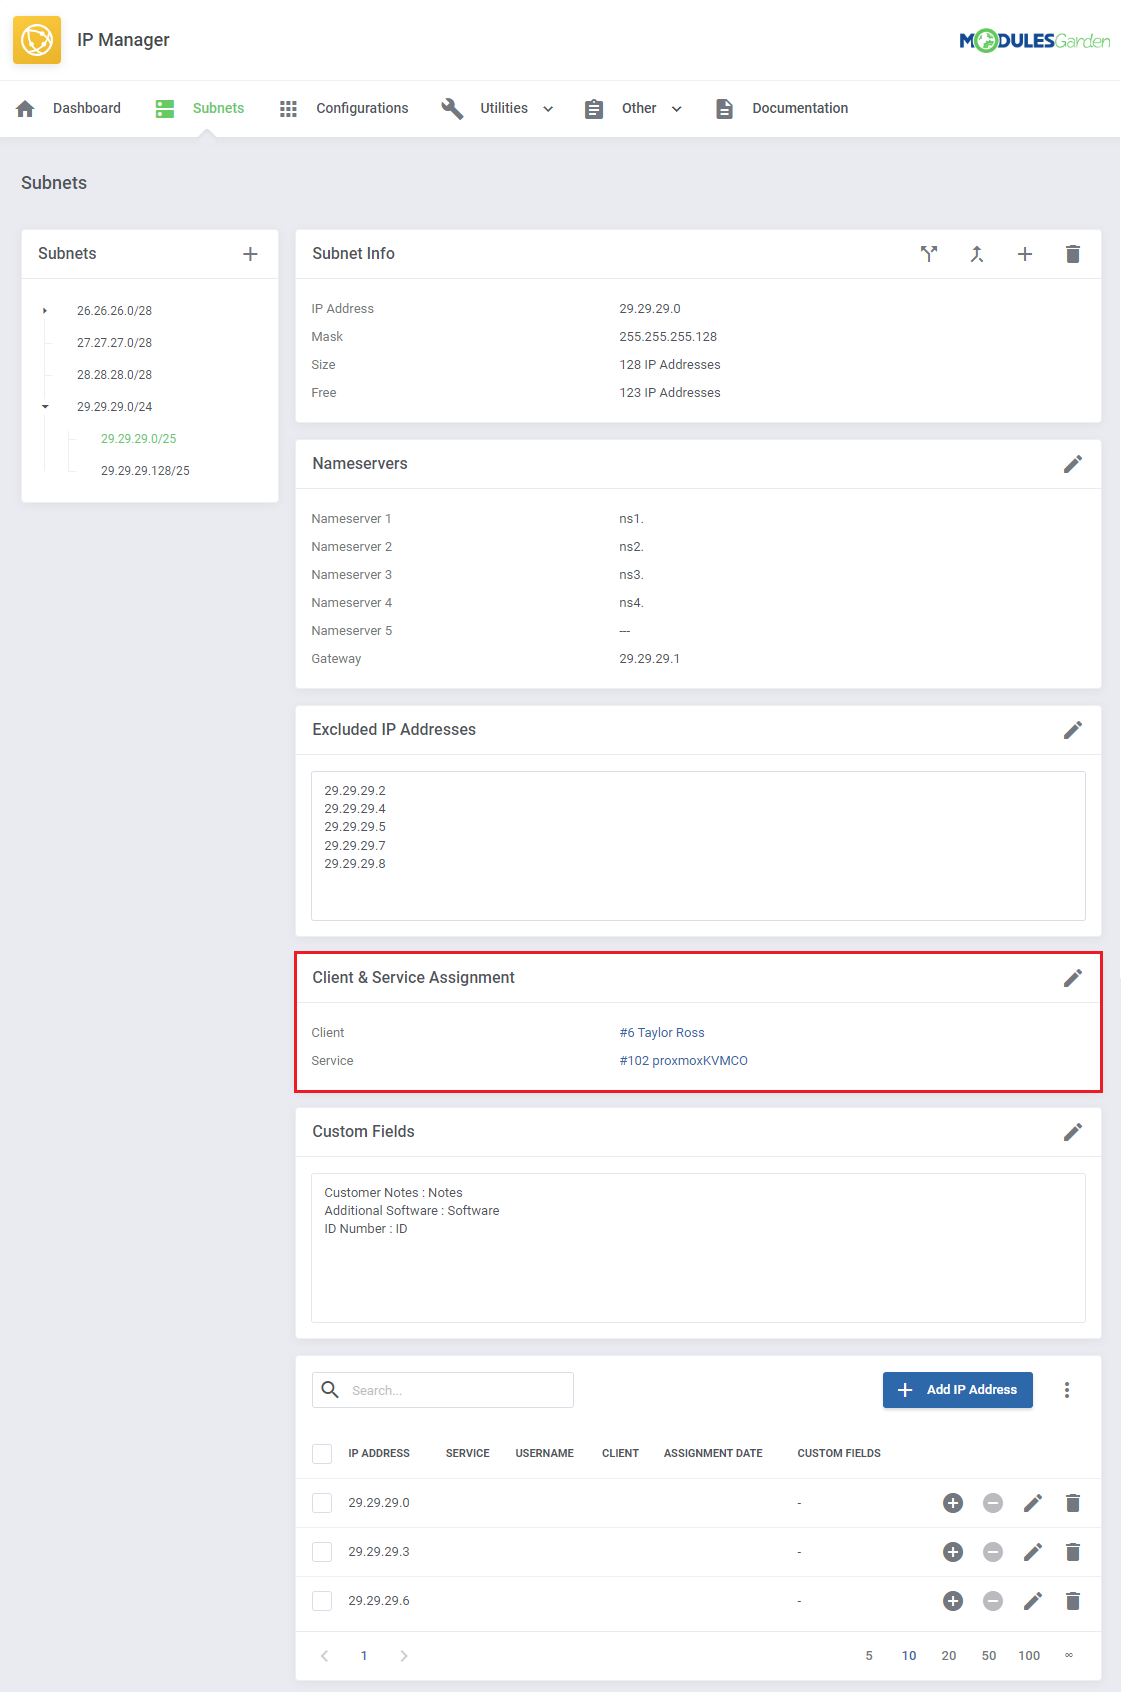Click the Utilities wrench icon
The image size is (1121, 1692).
(x=452, y=108)
